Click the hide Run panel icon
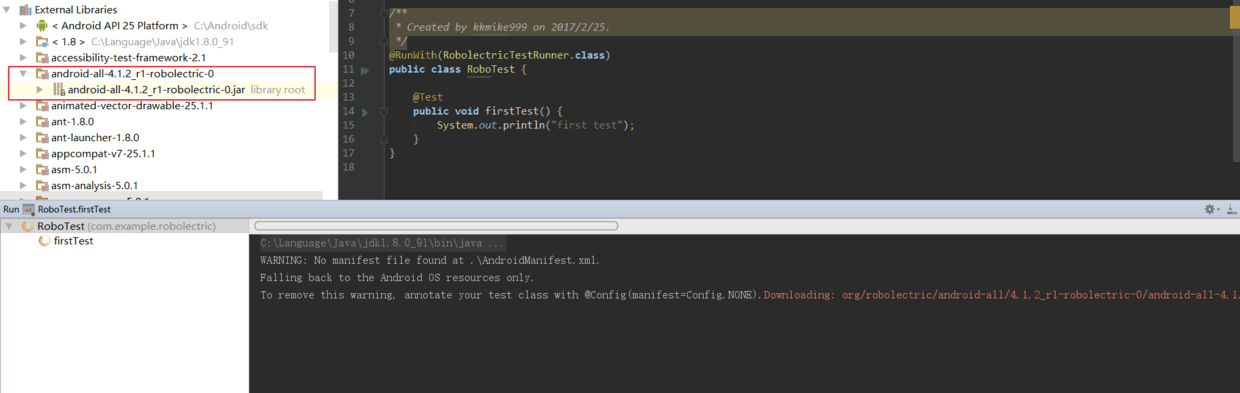This screenshot has width=1240, height=393. (1231, 210)
